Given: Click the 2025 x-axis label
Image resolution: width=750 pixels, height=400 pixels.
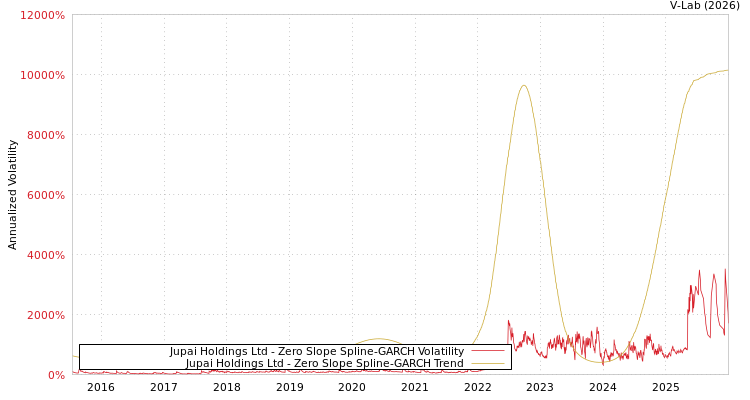Looking at the screenshot, I should 665,387.
